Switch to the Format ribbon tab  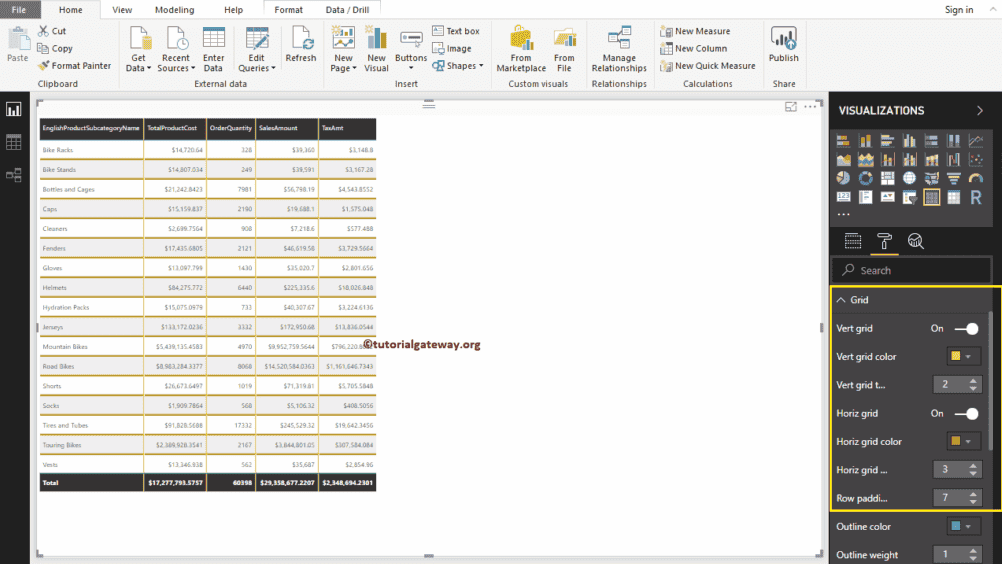click(289, 10)
